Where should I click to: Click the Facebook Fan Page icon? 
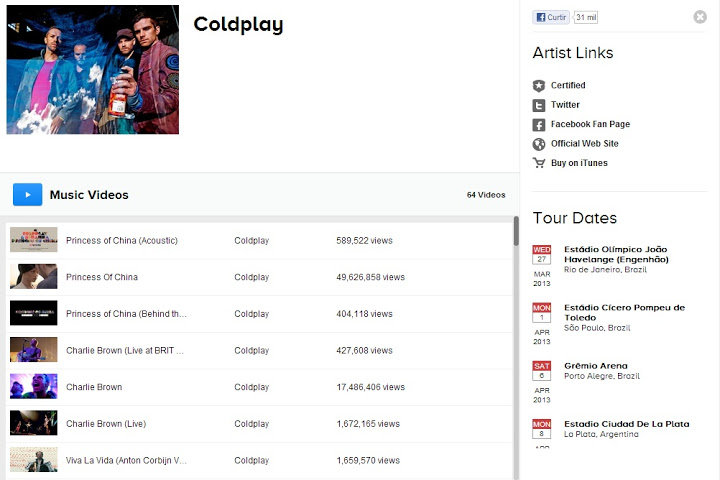pyautogui.click(x=539, y=124)
